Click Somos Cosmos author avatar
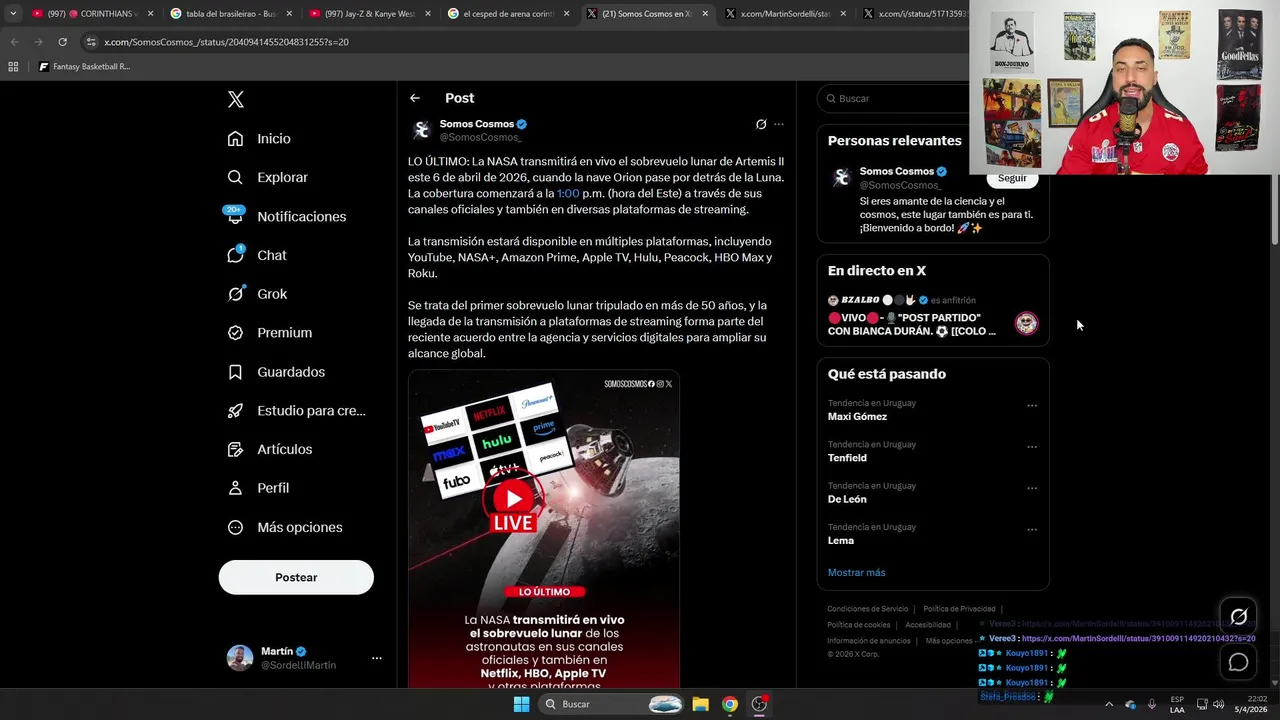Image resolution: width=1280 pixels, height=720 pixels. (x=421, y=130)
